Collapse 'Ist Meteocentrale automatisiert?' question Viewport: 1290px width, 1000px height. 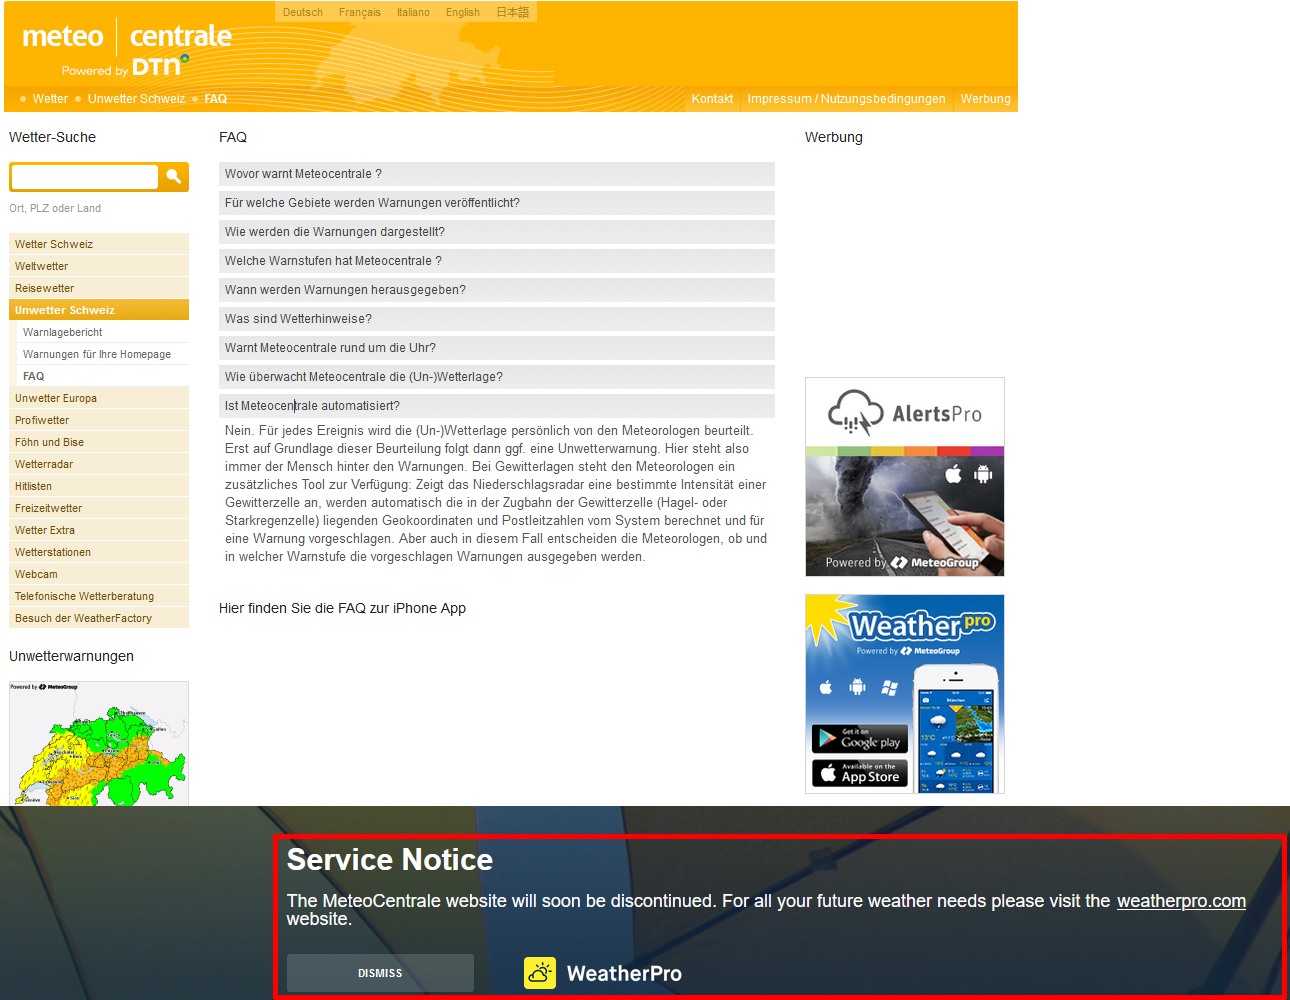497,406
